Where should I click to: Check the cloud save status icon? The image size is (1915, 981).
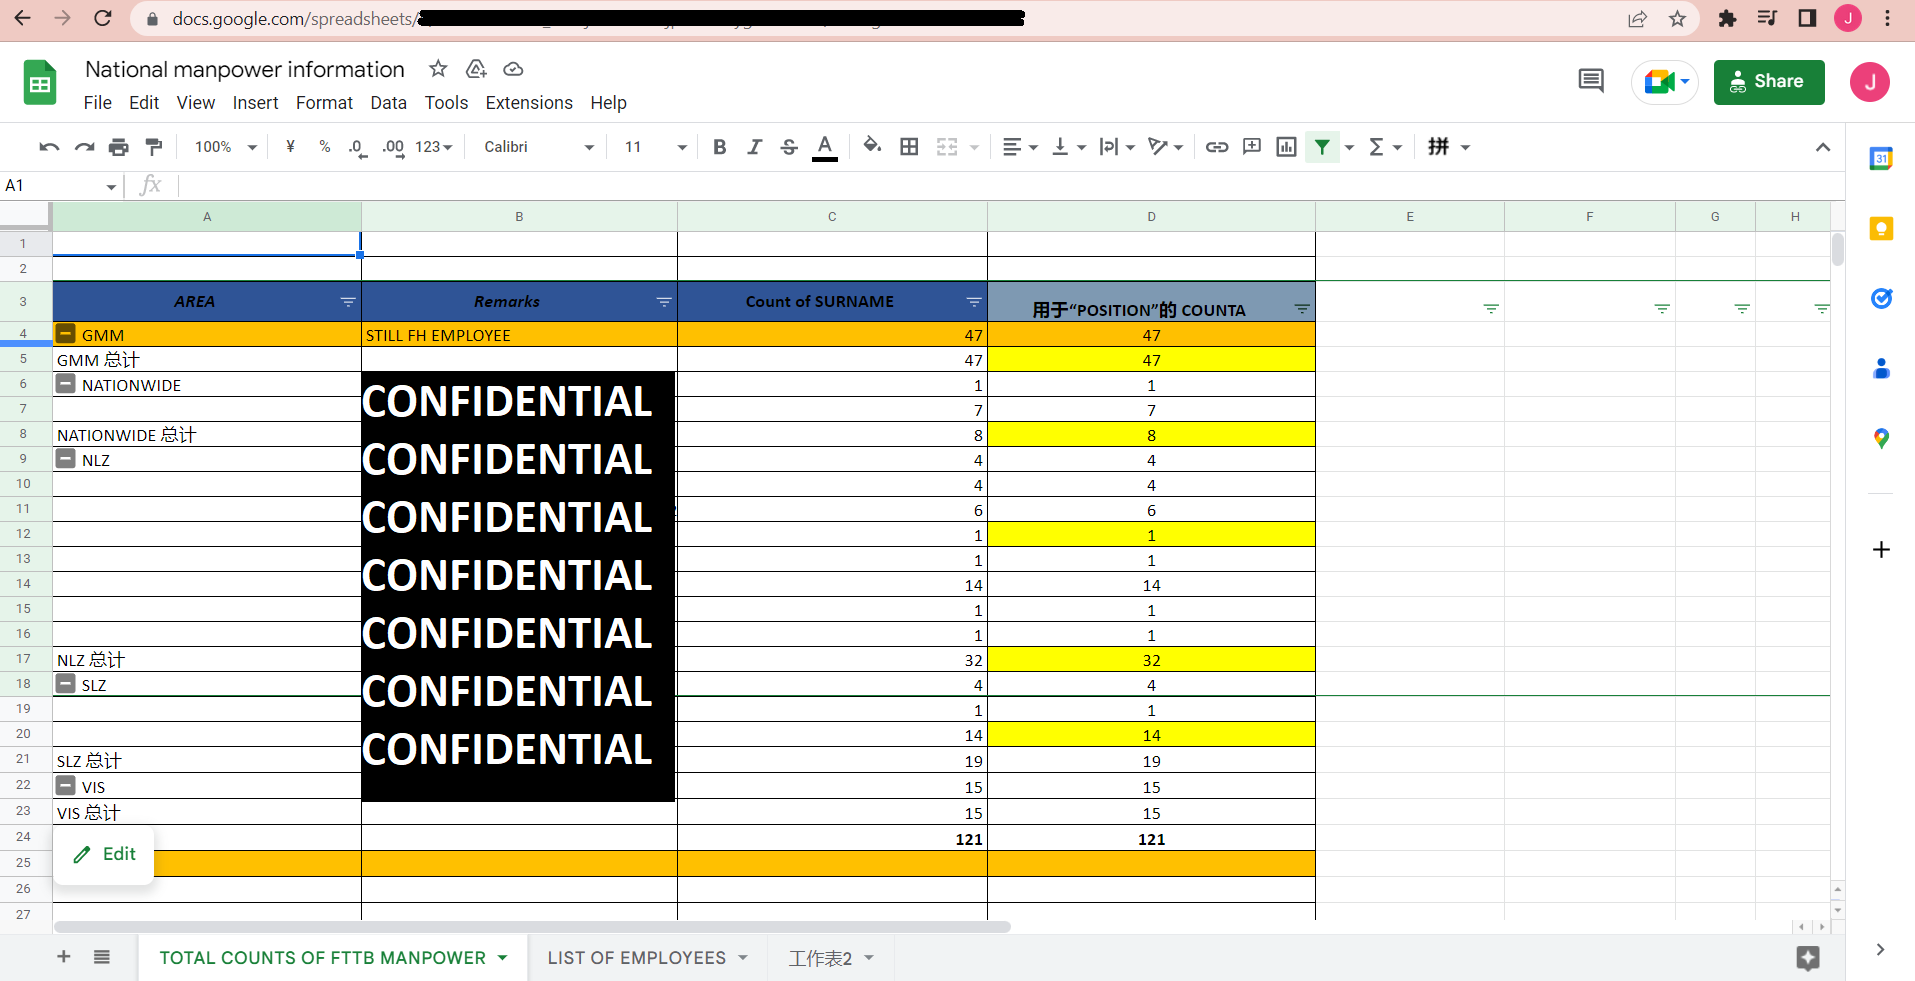(513, 69)
